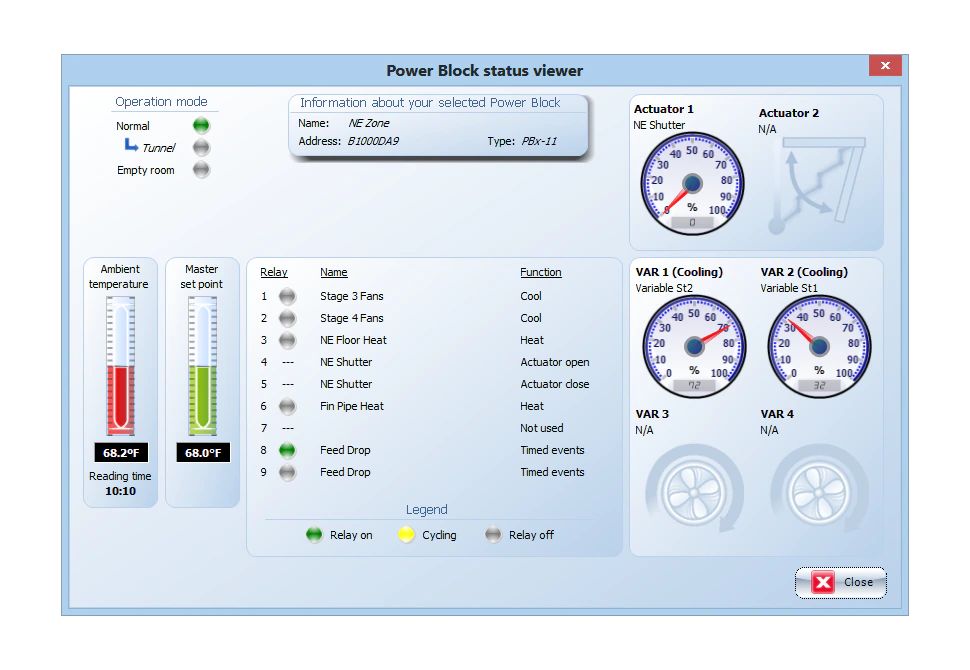The image size is (970, 670).
Task: Click relay 8 Feed Drop green indicator
Action: click(x=288, y=450)
